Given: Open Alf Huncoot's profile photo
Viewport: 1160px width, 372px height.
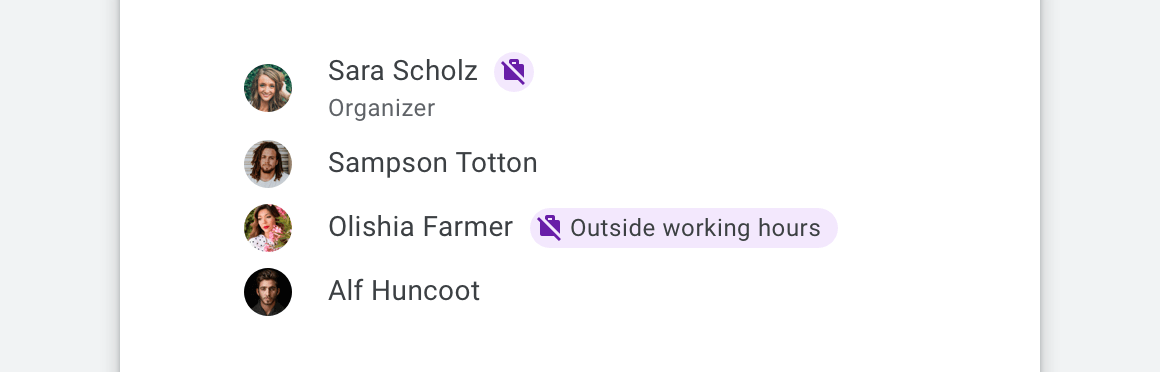Looking at the screenshot, I should coord(268,291).
